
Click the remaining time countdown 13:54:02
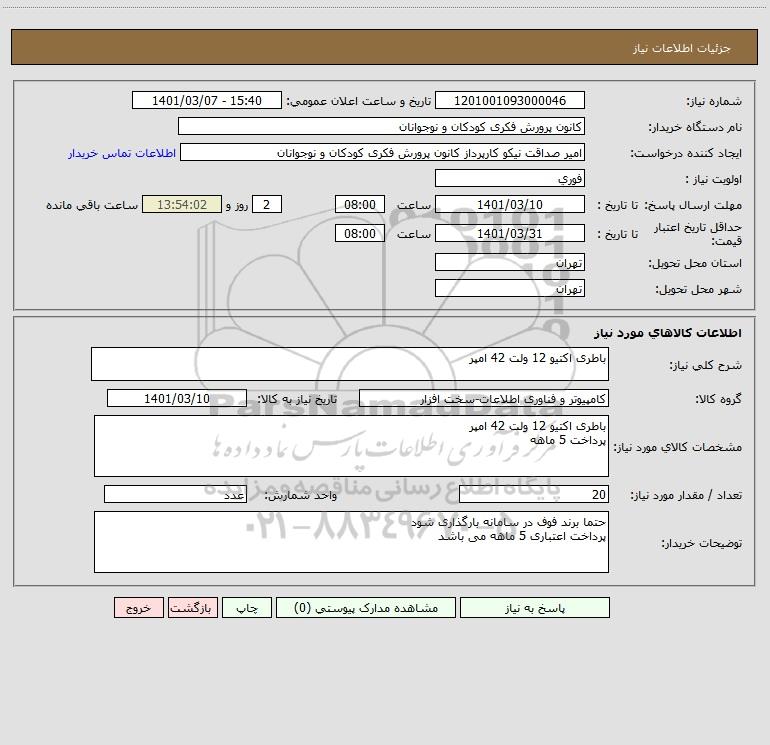182,204
